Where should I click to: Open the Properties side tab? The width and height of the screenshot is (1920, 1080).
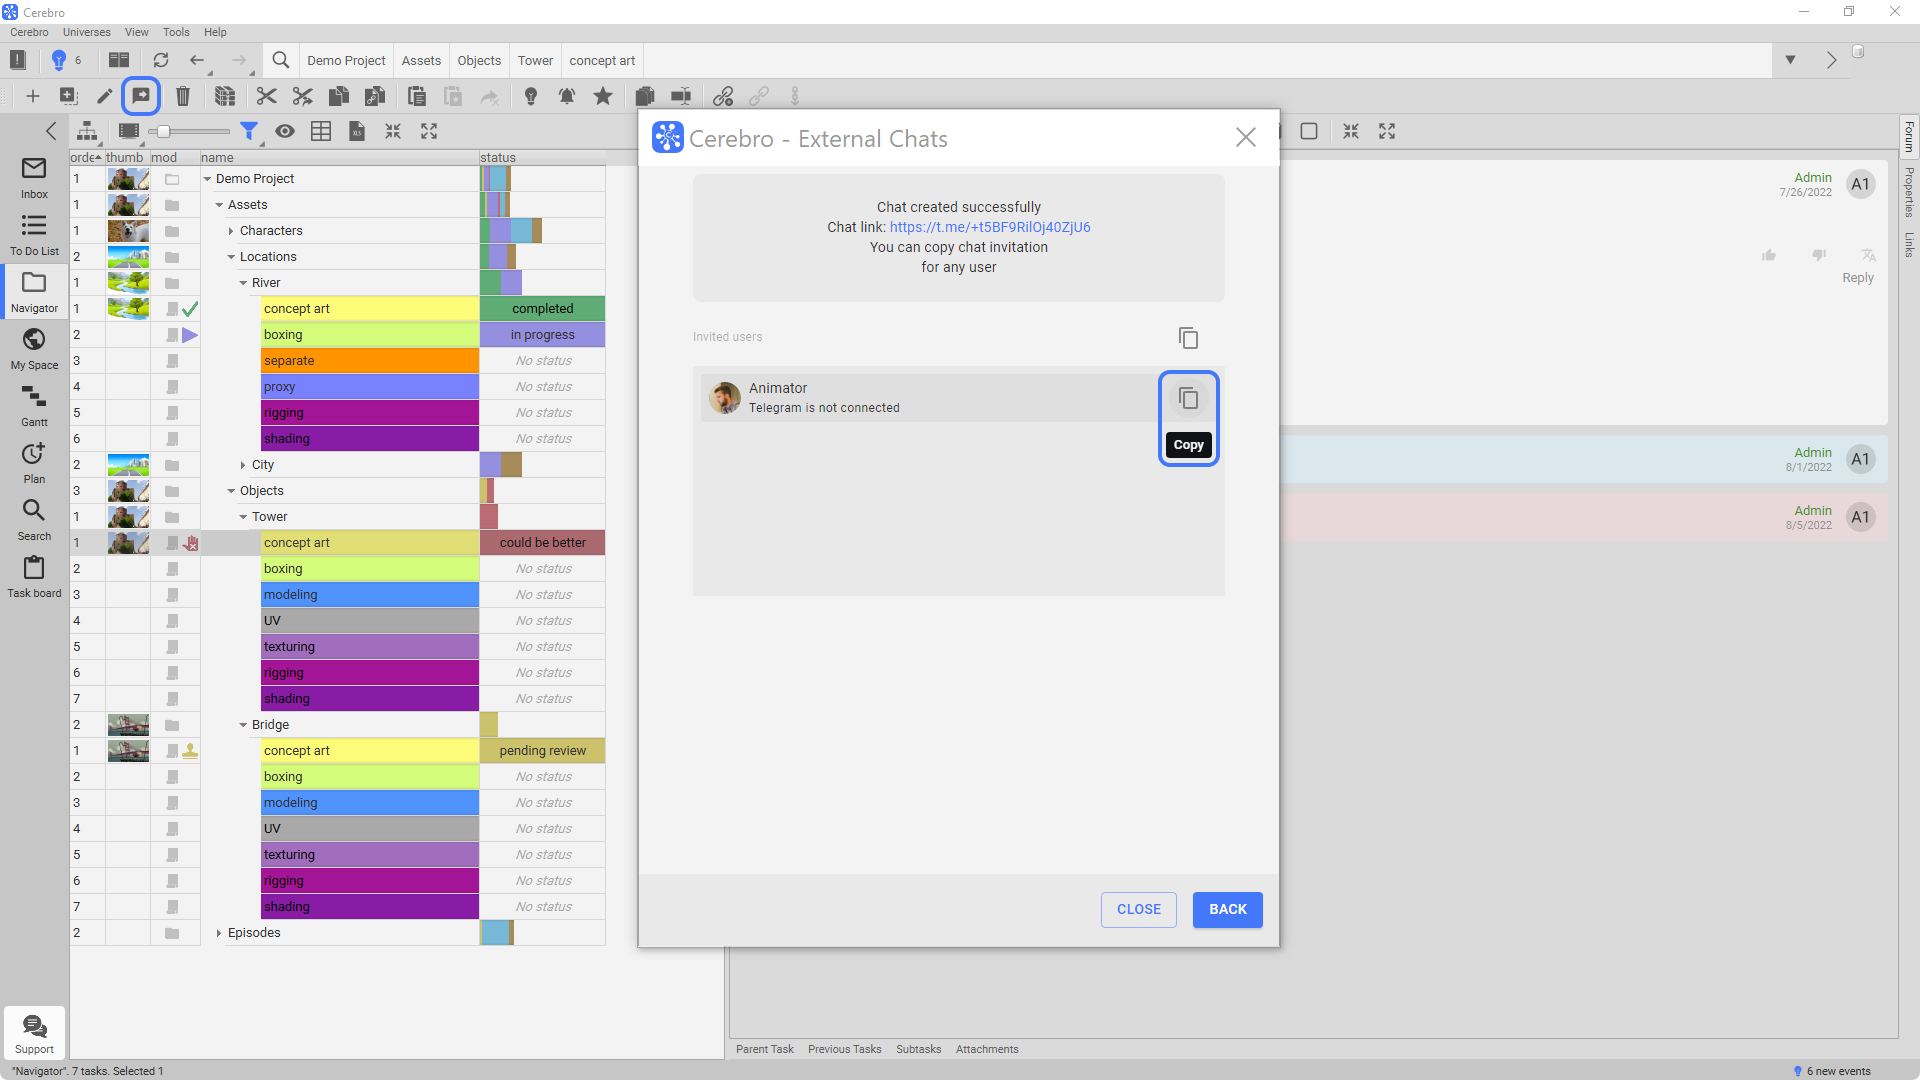pyautogui.click(x=1909, y=192)
